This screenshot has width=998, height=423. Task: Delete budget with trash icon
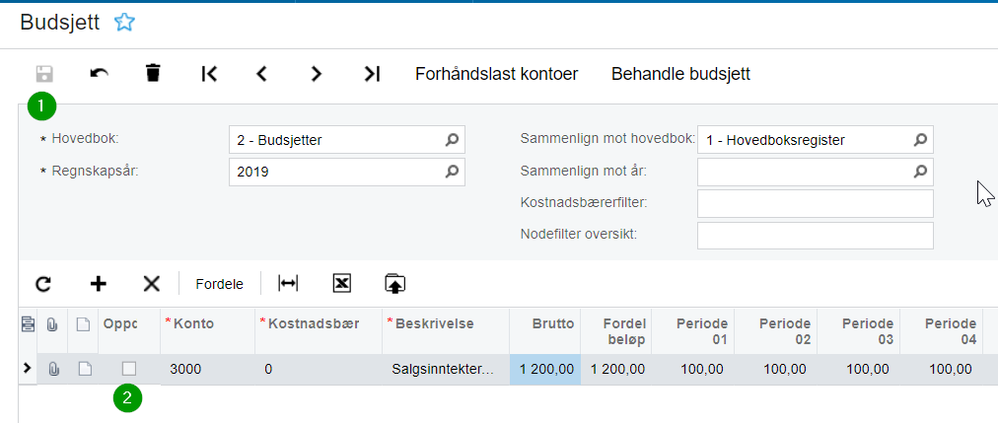[x=153, y=73]
